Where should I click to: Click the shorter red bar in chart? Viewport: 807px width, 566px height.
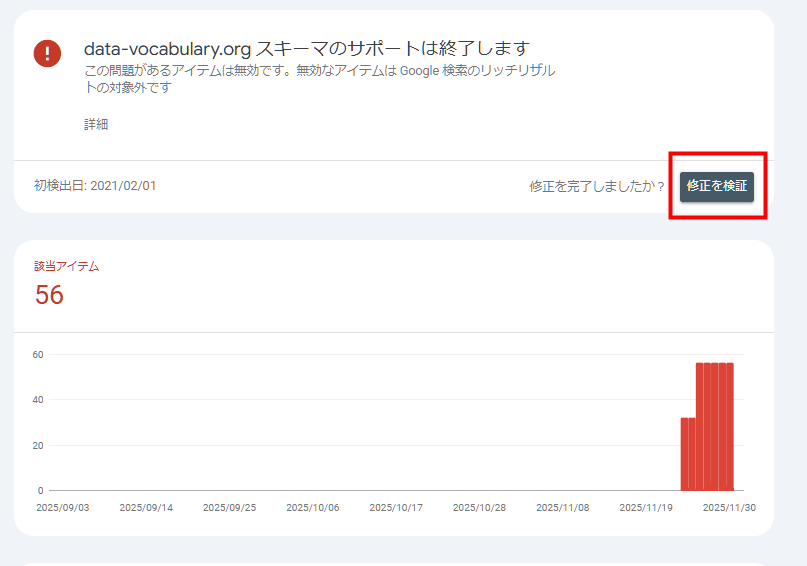(x=687, y=454)
